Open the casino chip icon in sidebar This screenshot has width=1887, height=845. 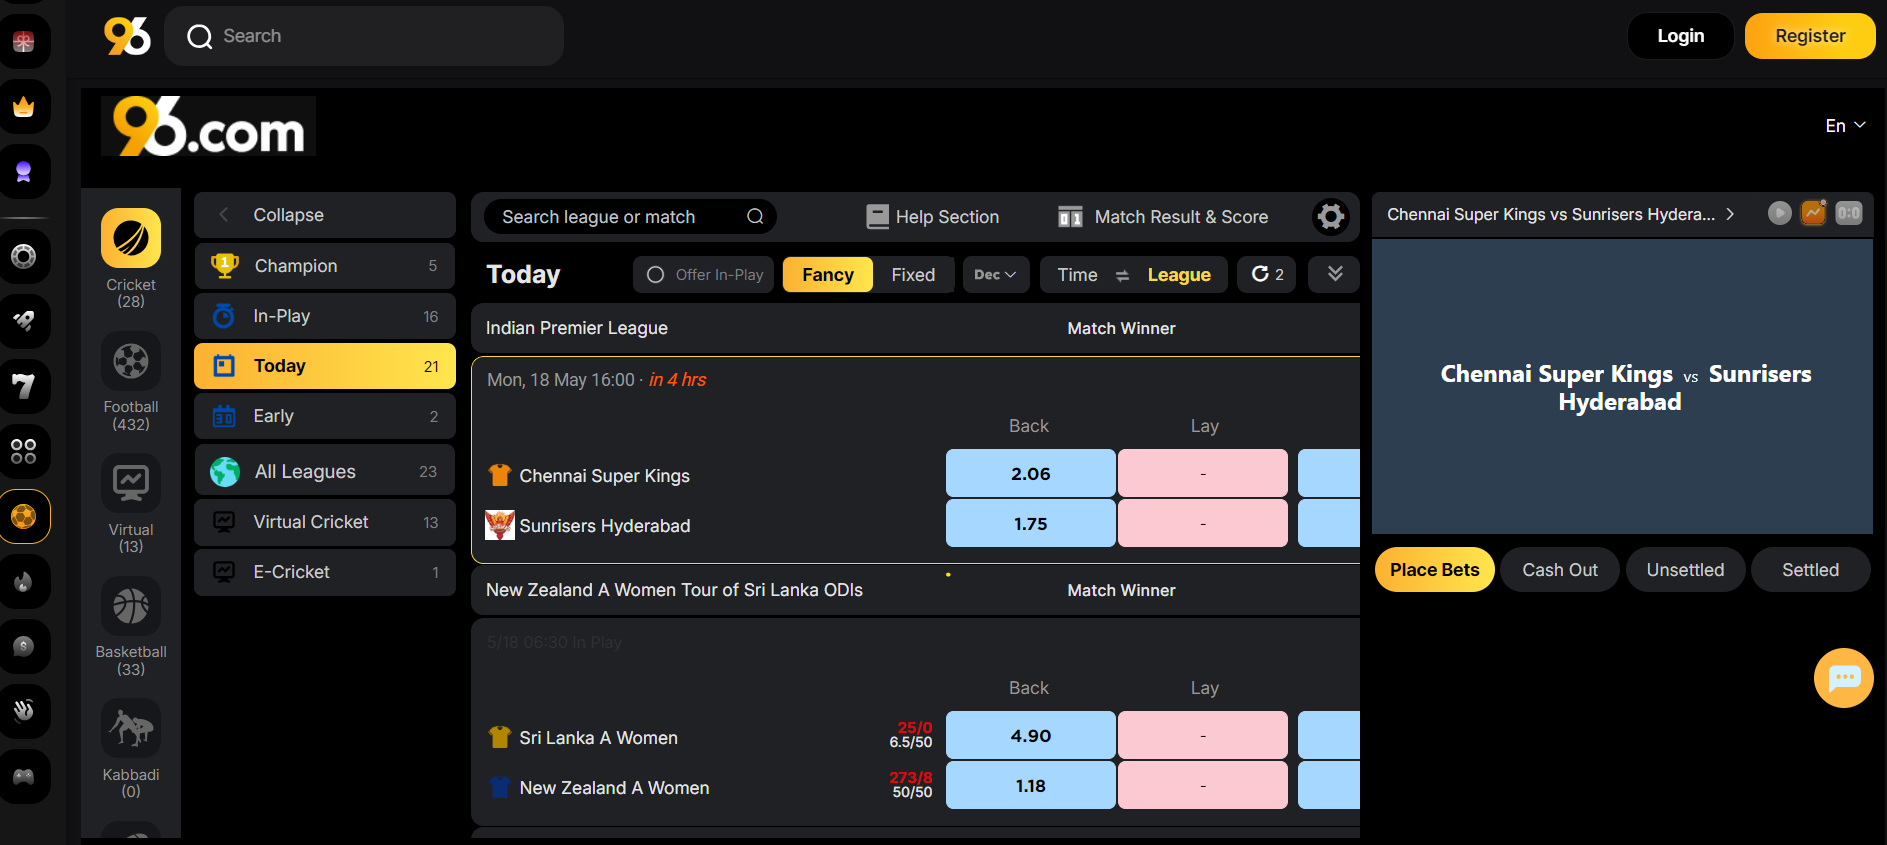[24, 256]
